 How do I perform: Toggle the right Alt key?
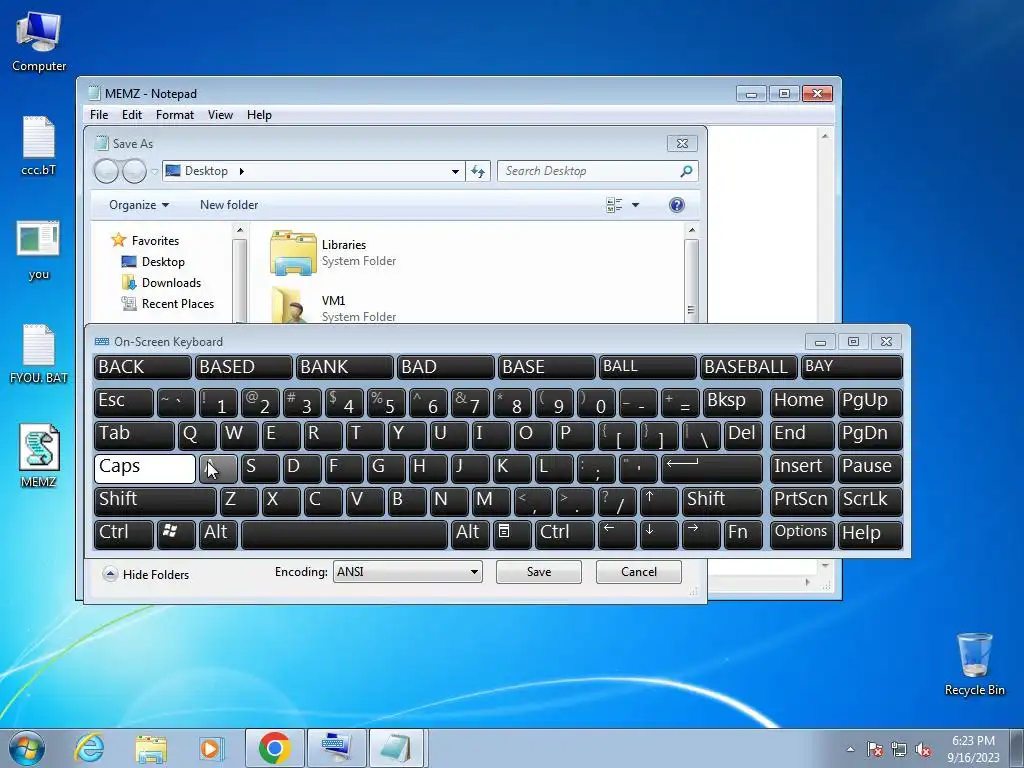tap(470, 534)
